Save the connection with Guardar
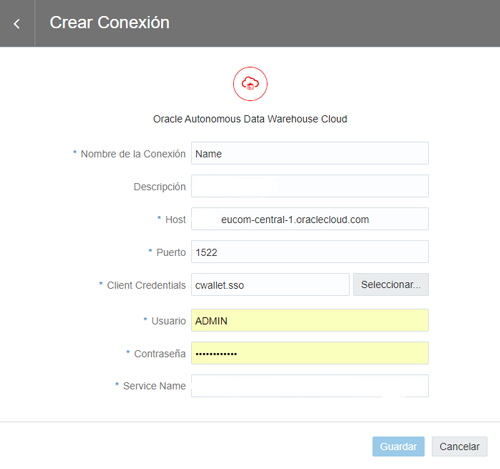Screen dimensions: 500x469 [x=398, y=446]
